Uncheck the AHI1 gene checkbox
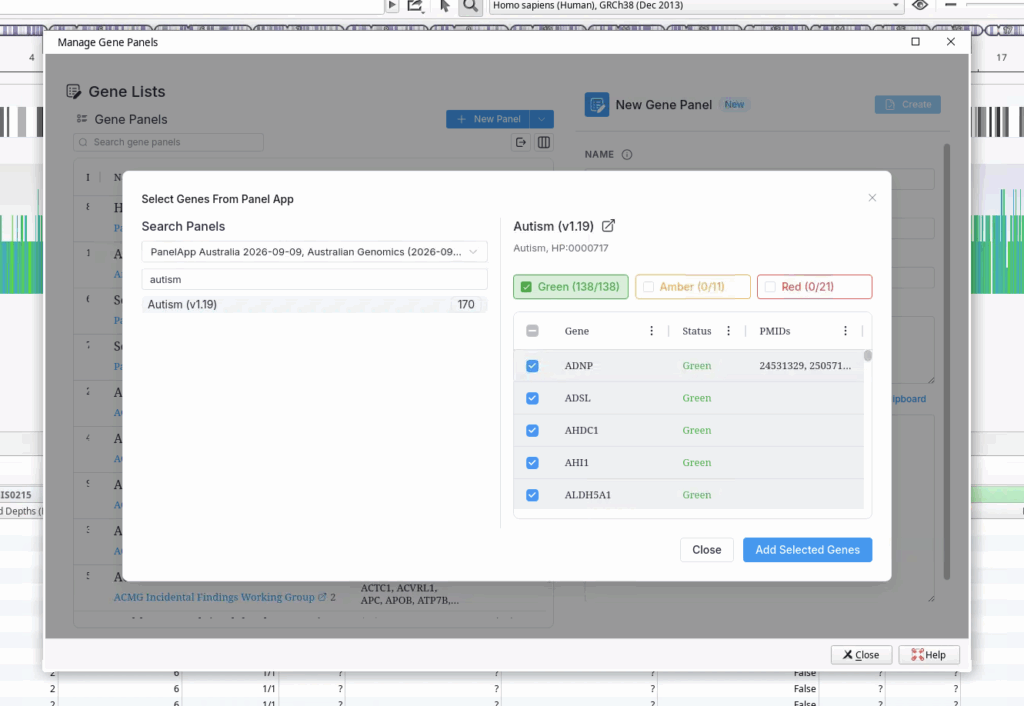 (x=532, y=463)
